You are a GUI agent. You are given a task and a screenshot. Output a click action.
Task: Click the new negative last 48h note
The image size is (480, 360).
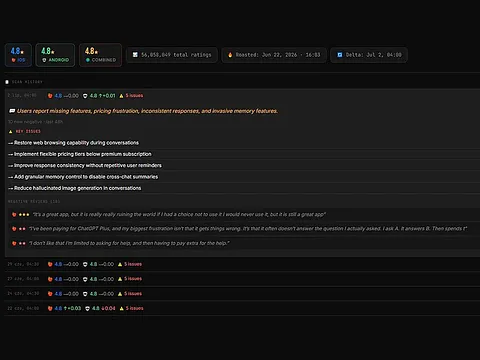35,122
